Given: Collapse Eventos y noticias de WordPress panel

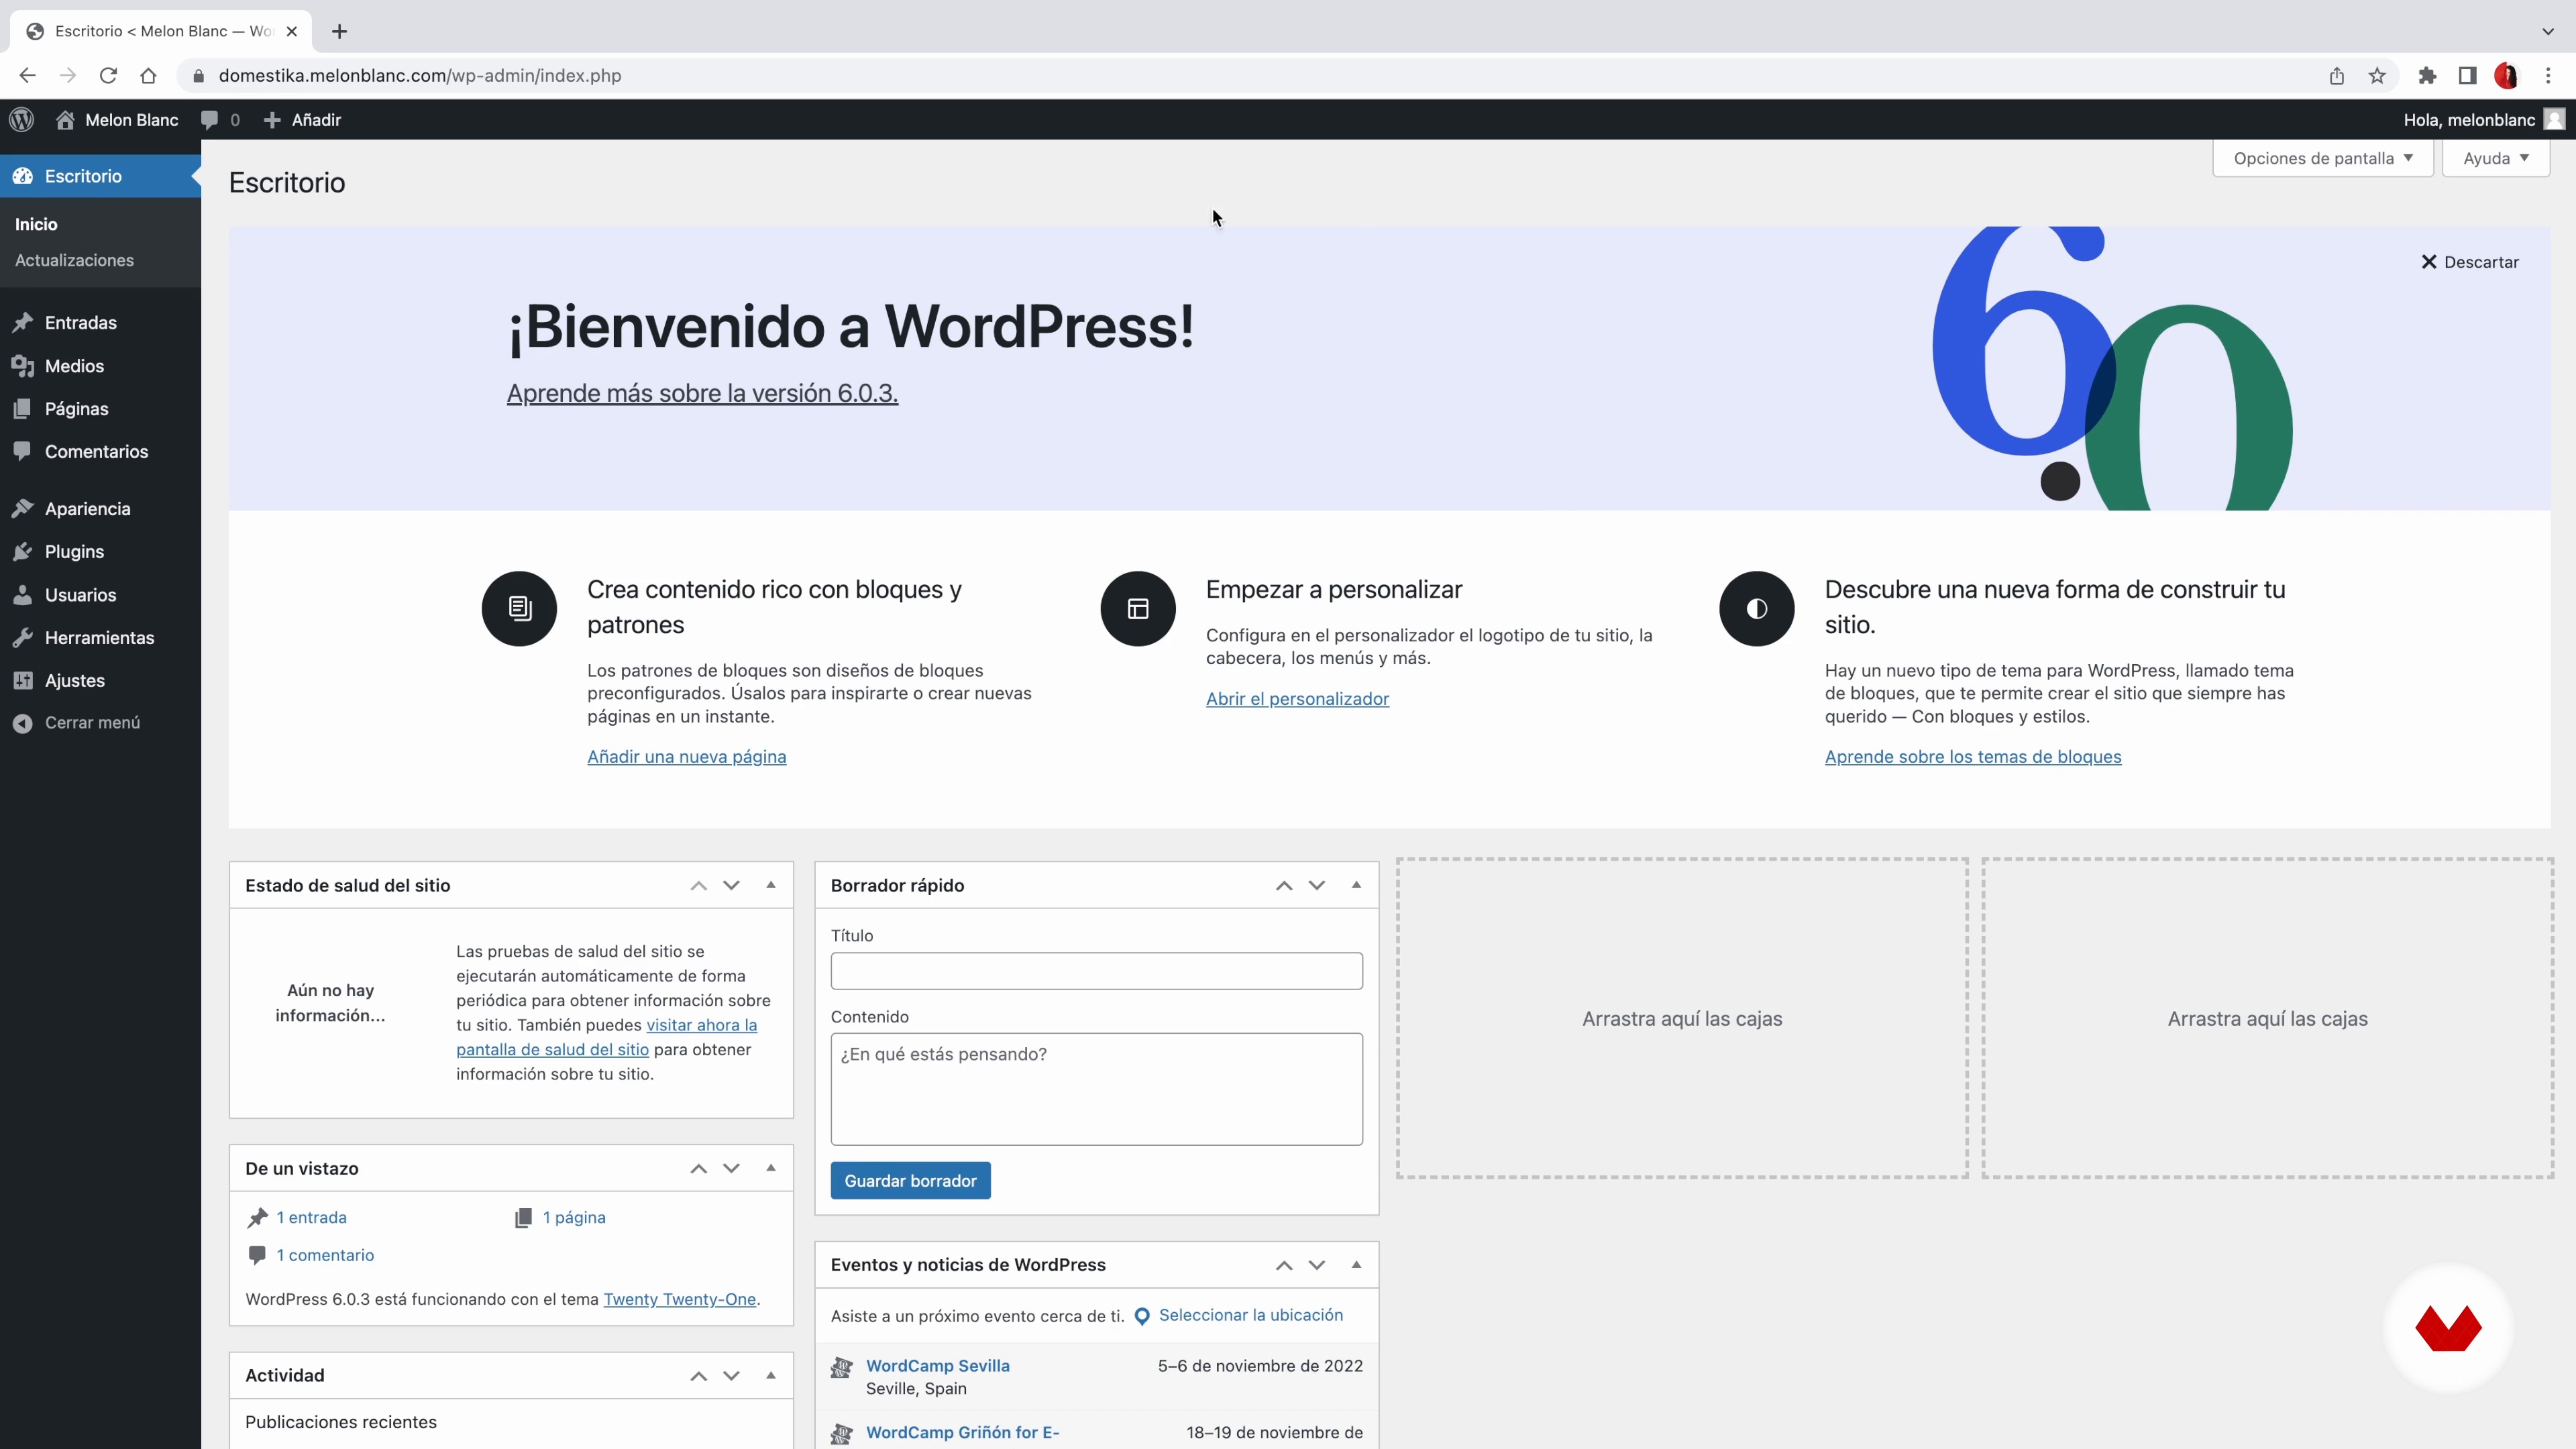Looking at the screenshot, I should click(x=1357, y=1265).
